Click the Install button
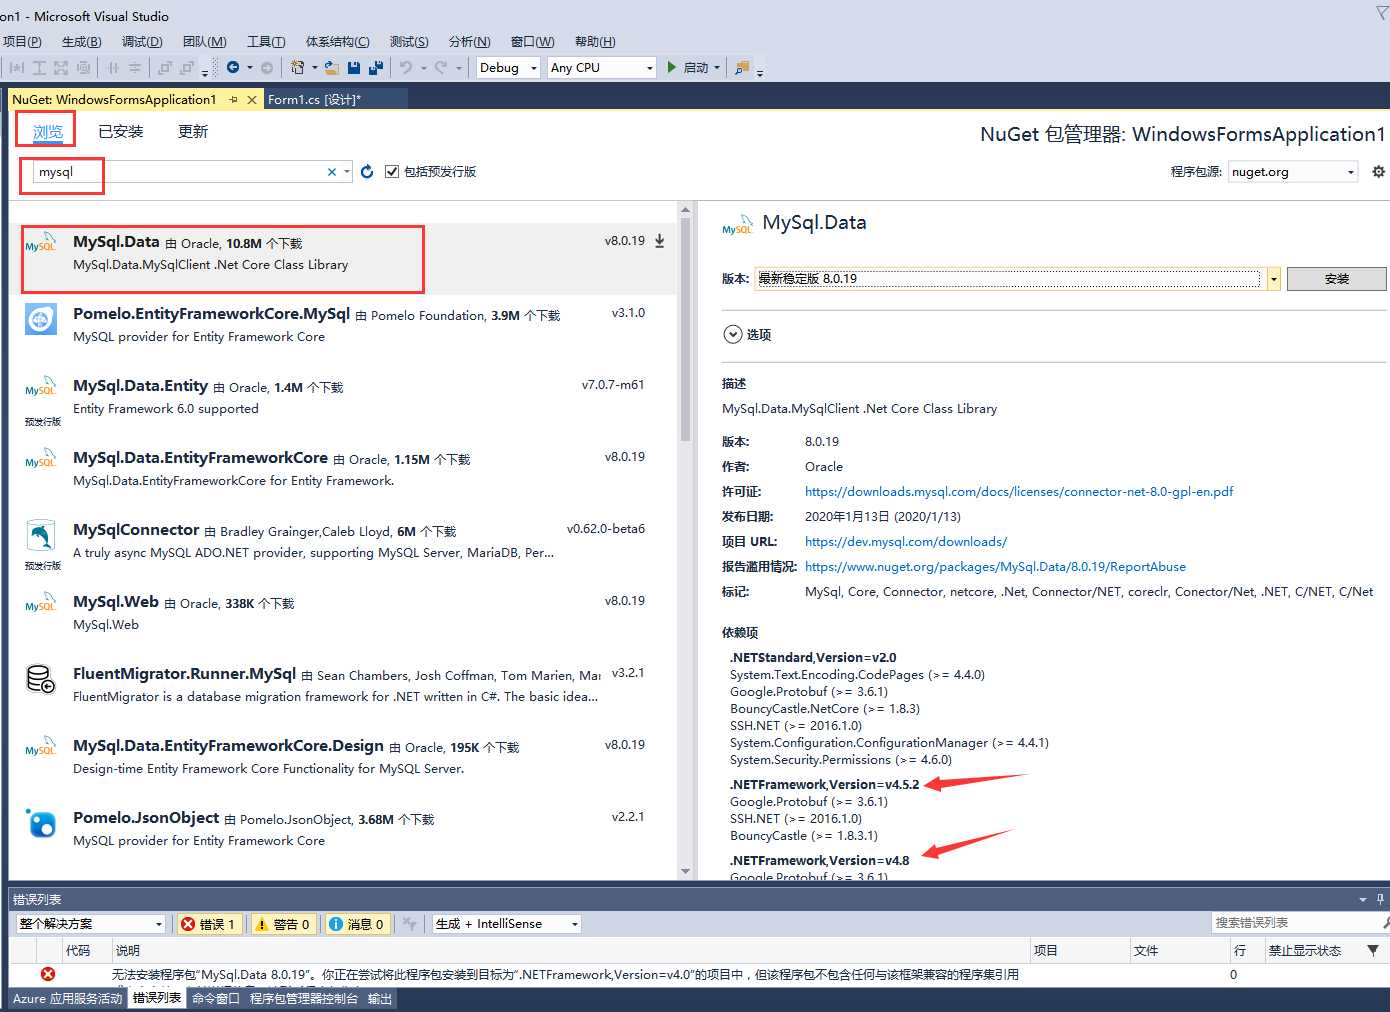Screen dimensions: 1390x1012 pos(1336,279)
